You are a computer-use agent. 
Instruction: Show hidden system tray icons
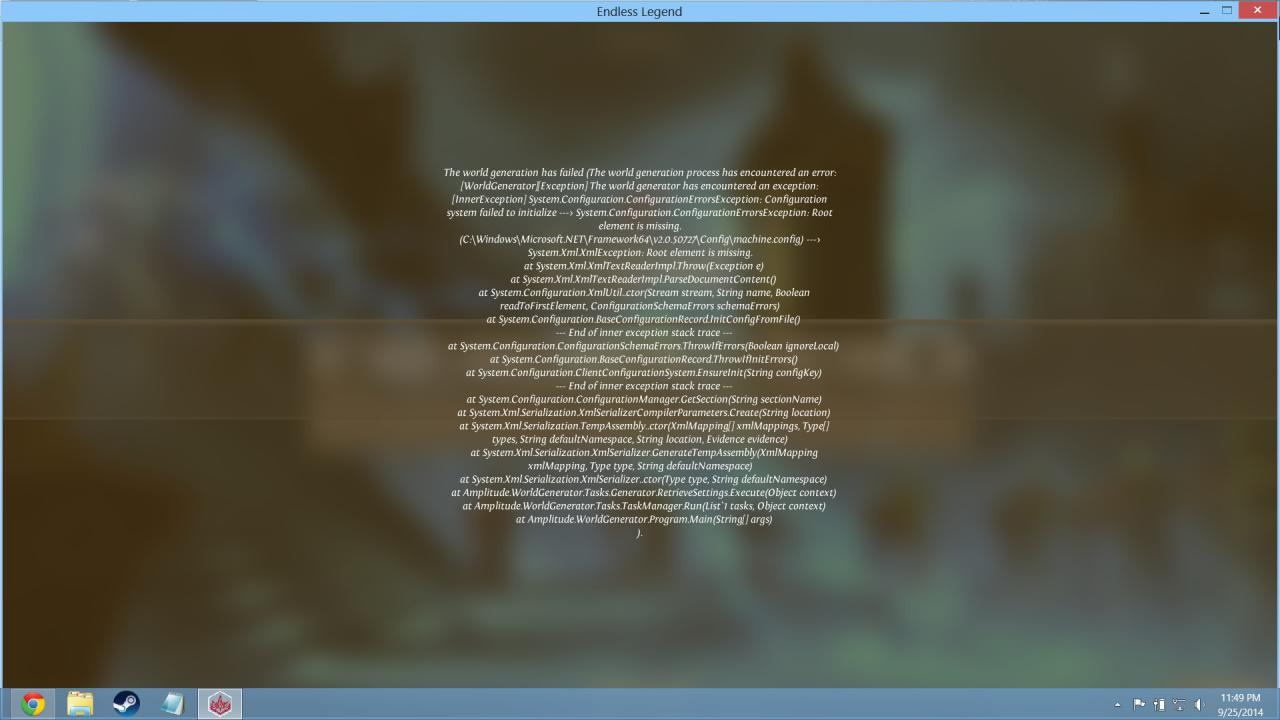point(1118,705)
